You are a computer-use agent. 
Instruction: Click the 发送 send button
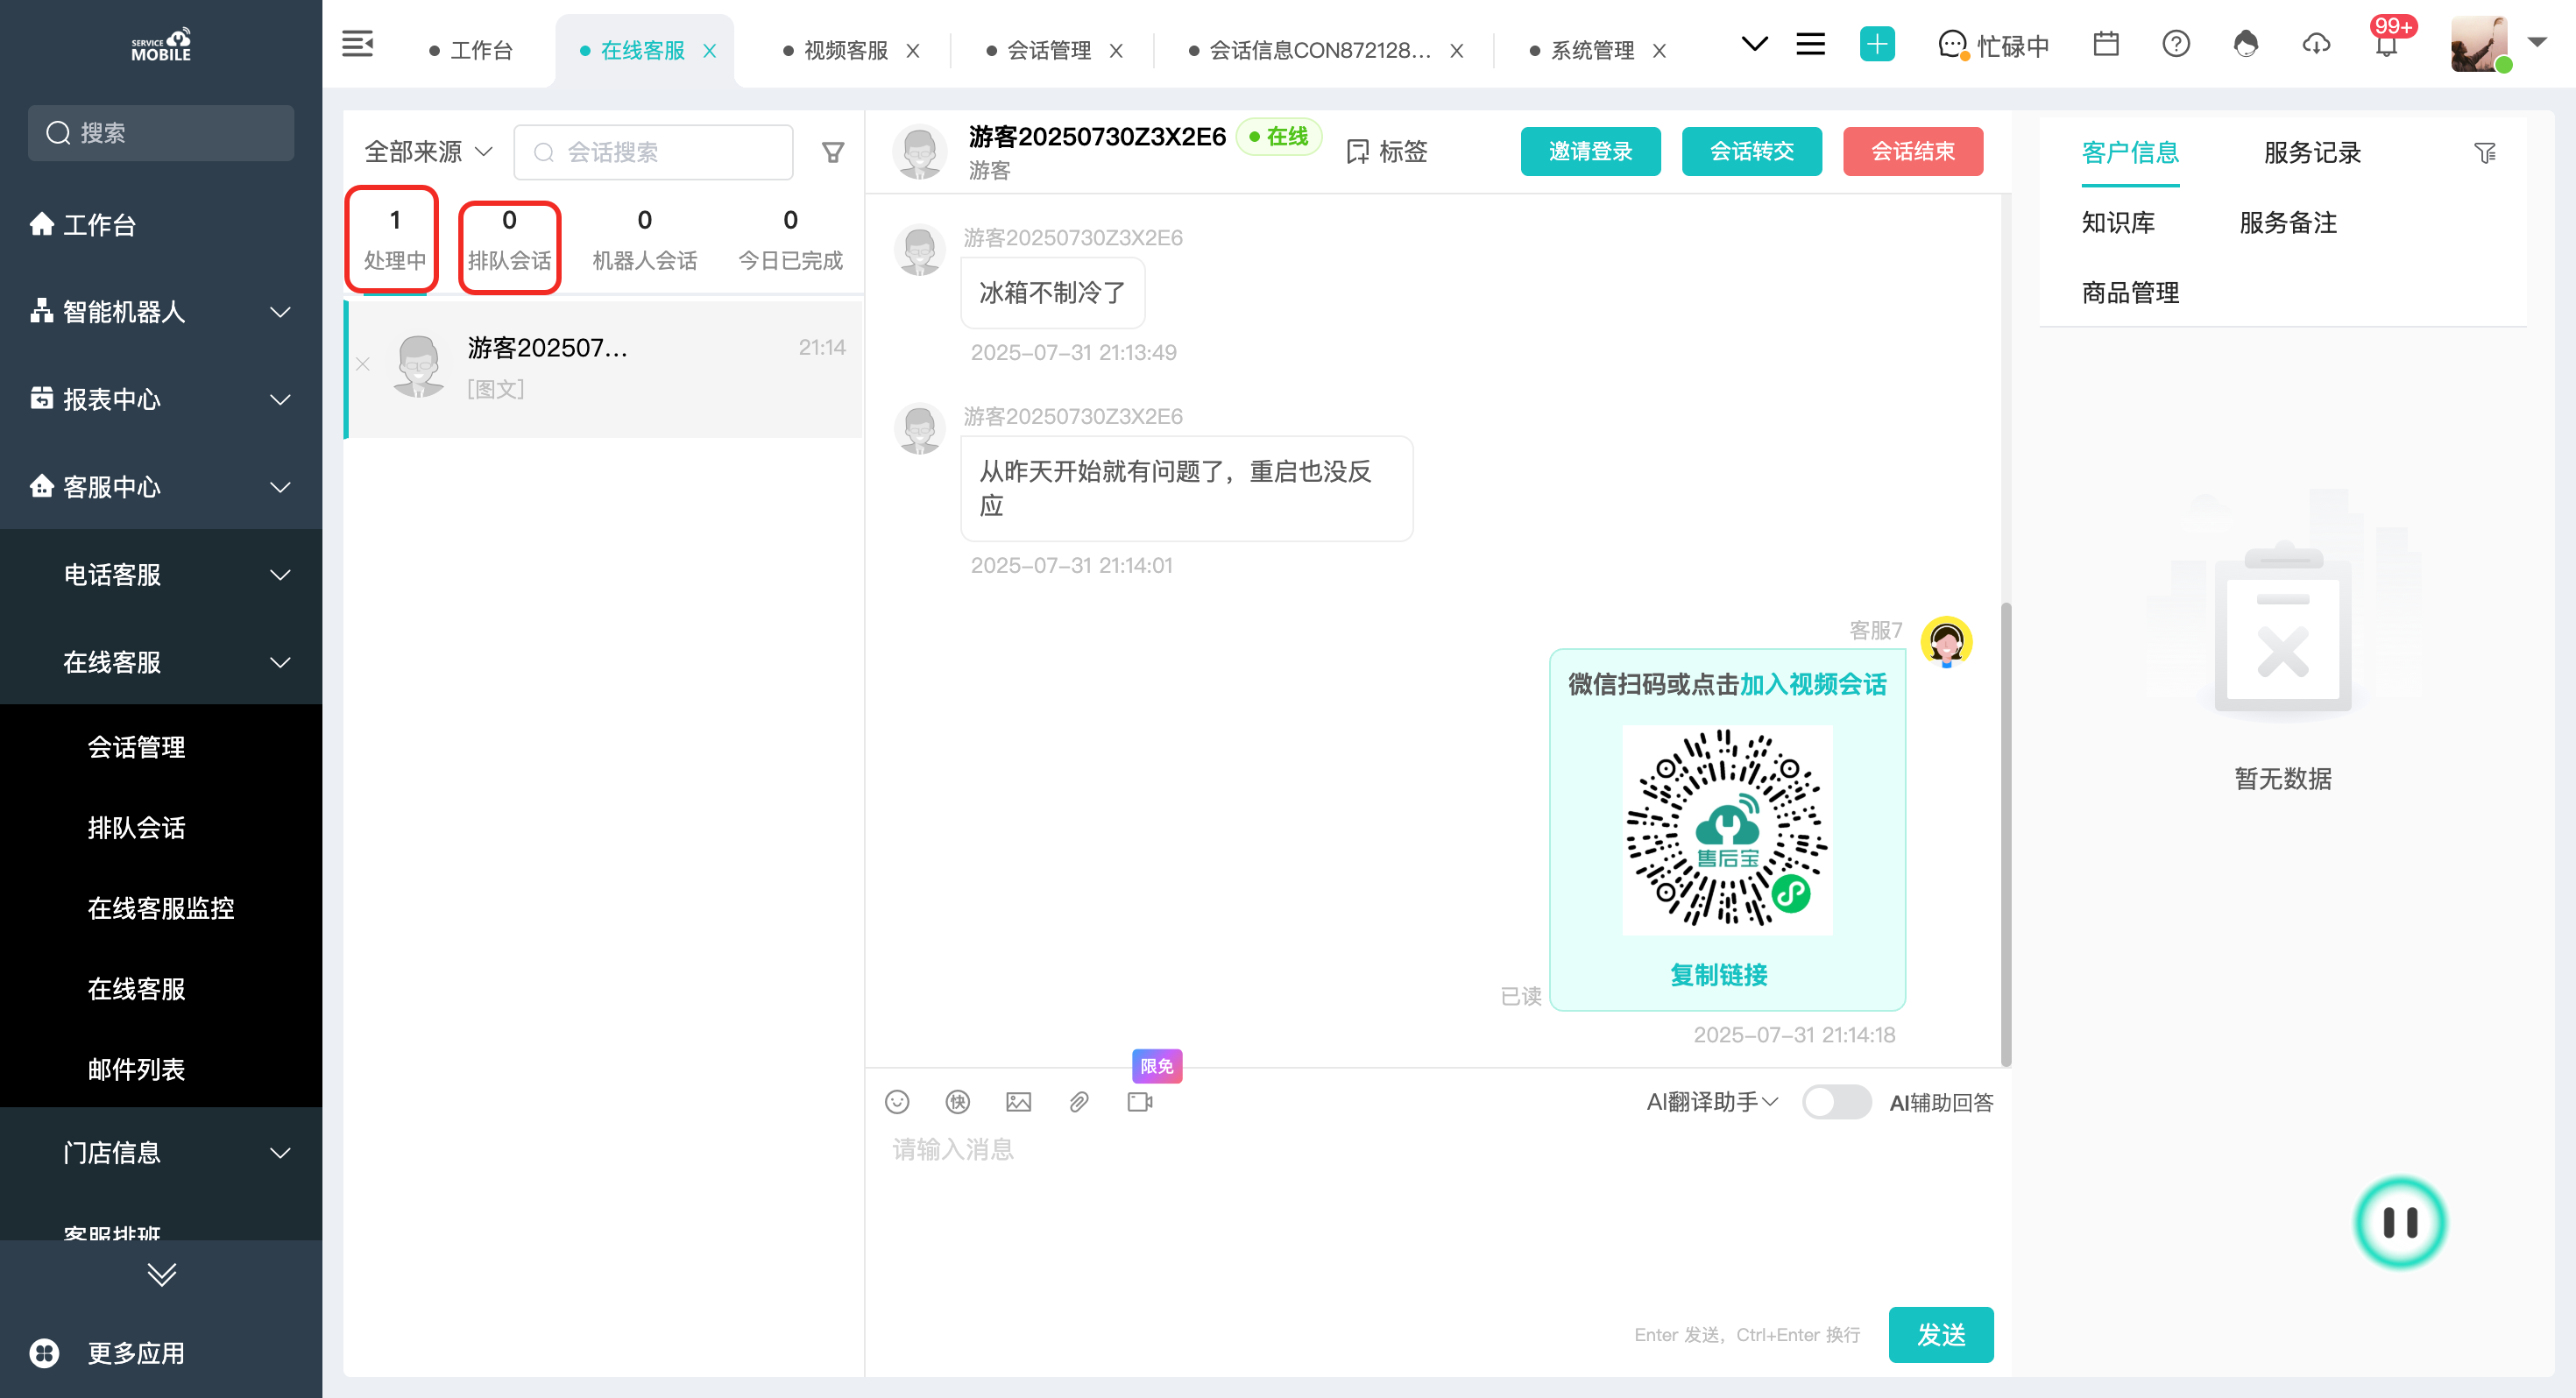1940,1334
